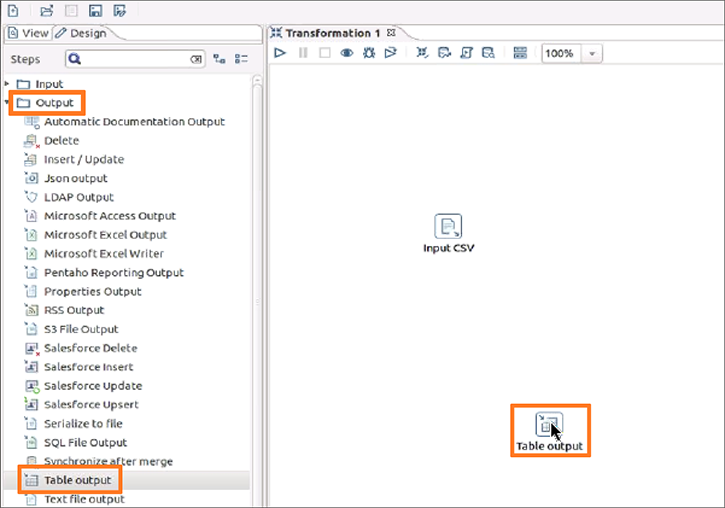Click the steps panel vertical scrollbar
This screenshot has width=725, height=508.
[257, 291]
